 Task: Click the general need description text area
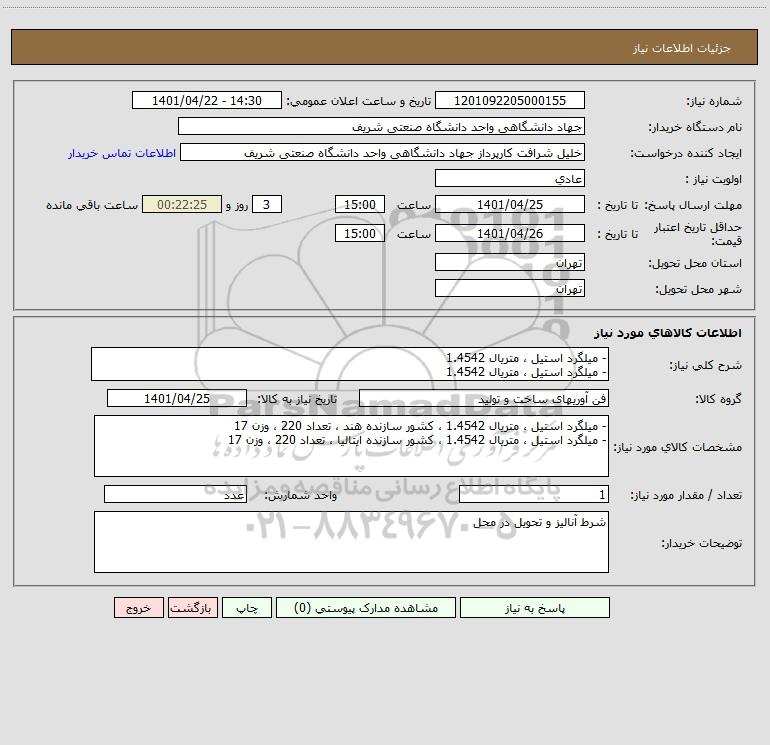click(x=350, y=364)
